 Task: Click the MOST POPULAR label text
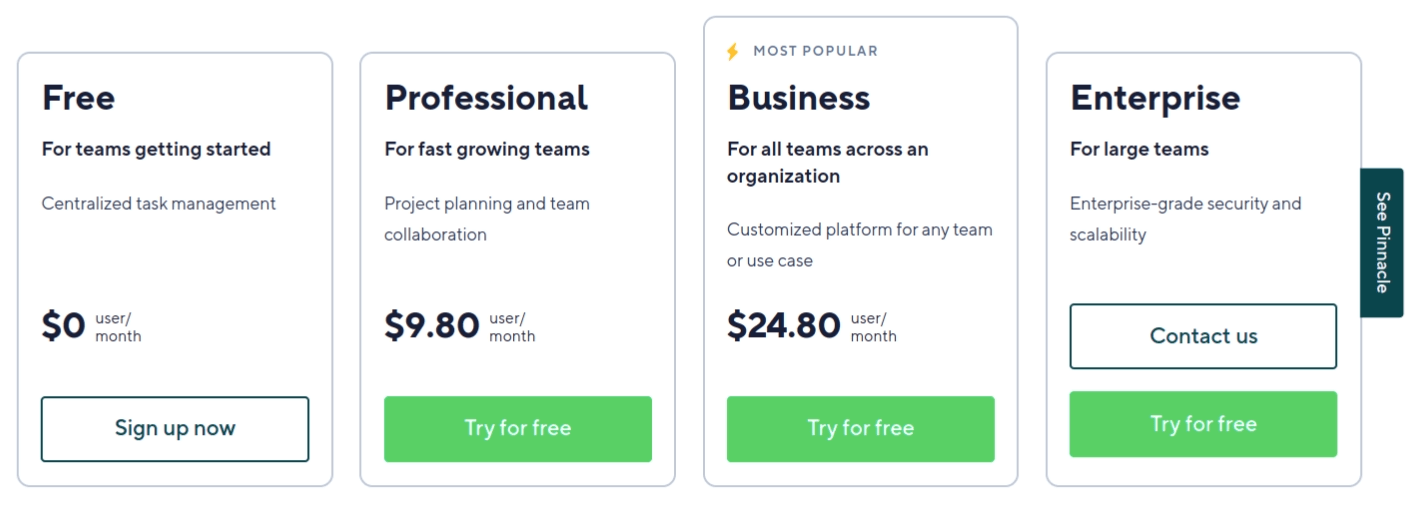point(815,51)
